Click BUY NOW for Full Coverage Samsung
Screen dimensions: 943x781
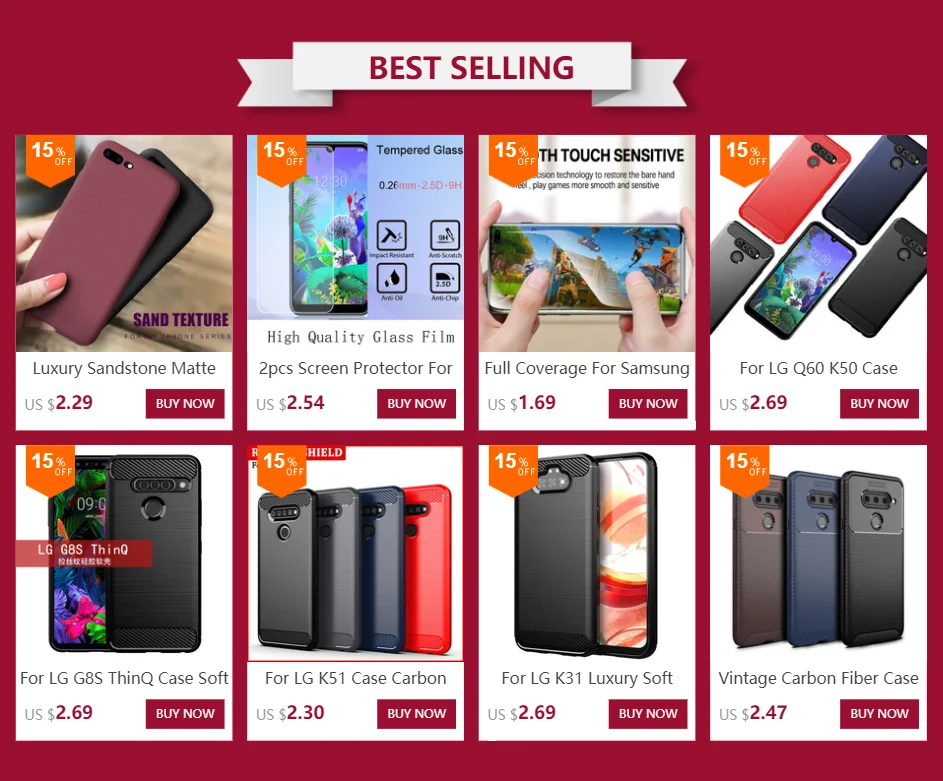click(648, 403)
